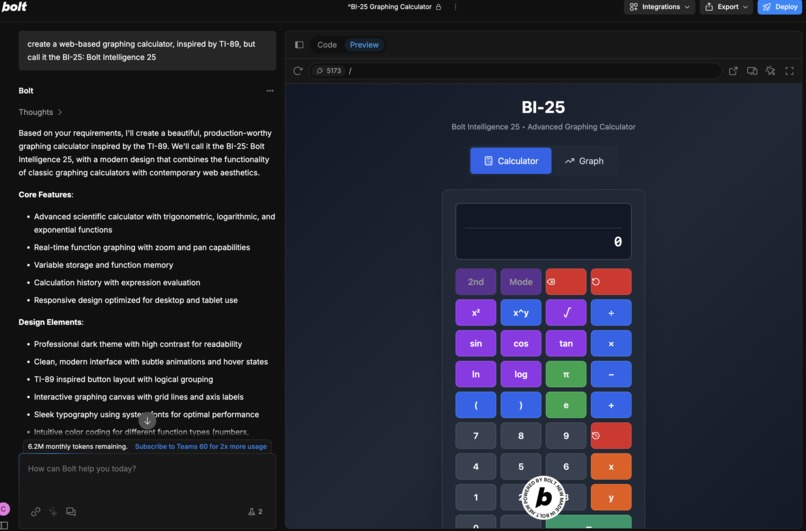Toggle the 2nd key
Screen dimensions: 806x531
[x=475, y=282]
